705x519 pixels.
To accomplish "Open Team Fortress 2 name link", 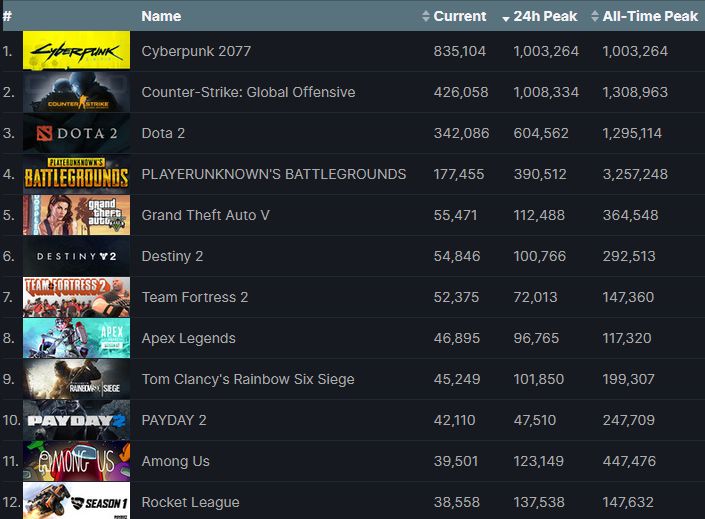I will coord(195,297).
